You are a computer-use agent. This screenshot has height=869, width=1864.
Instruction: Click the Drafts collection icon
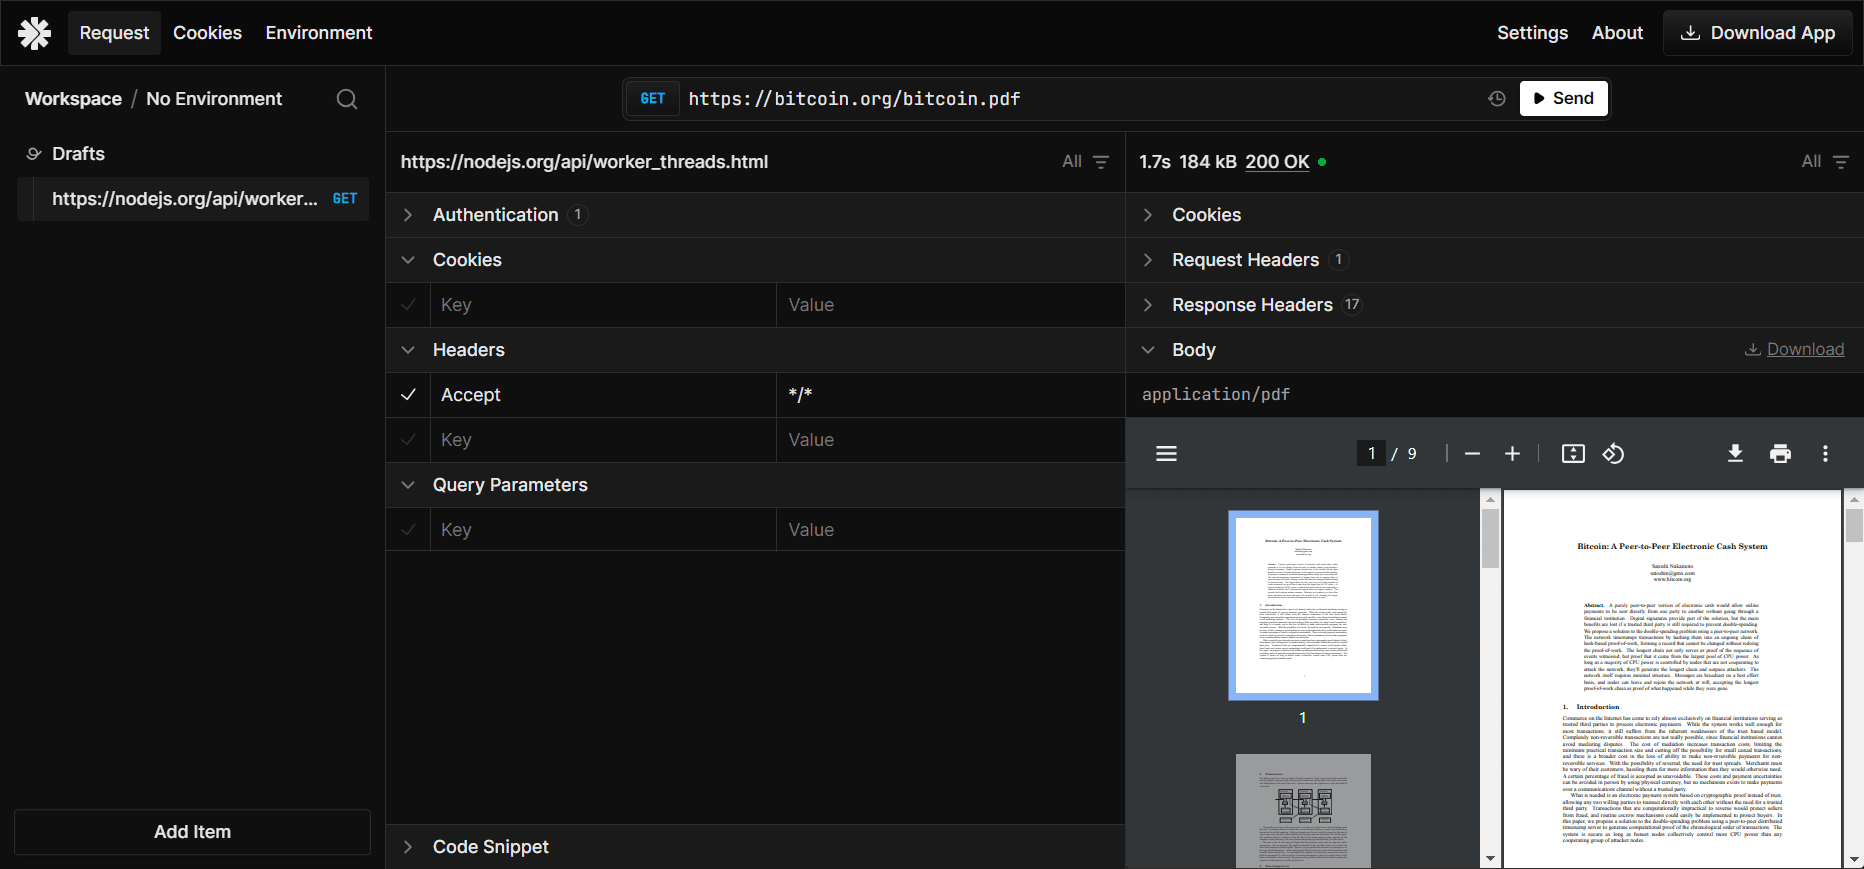pos(34,154)
